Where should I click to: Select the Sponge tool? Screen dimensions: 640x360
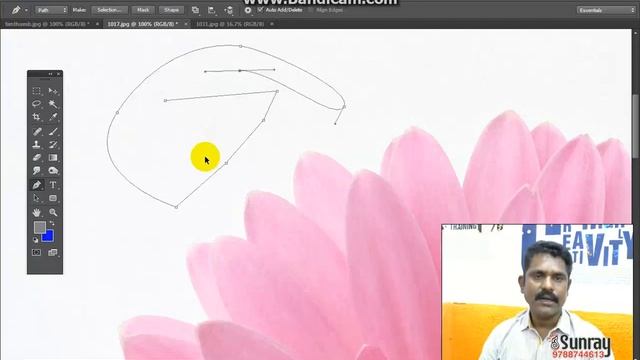(x=53, y=170)
